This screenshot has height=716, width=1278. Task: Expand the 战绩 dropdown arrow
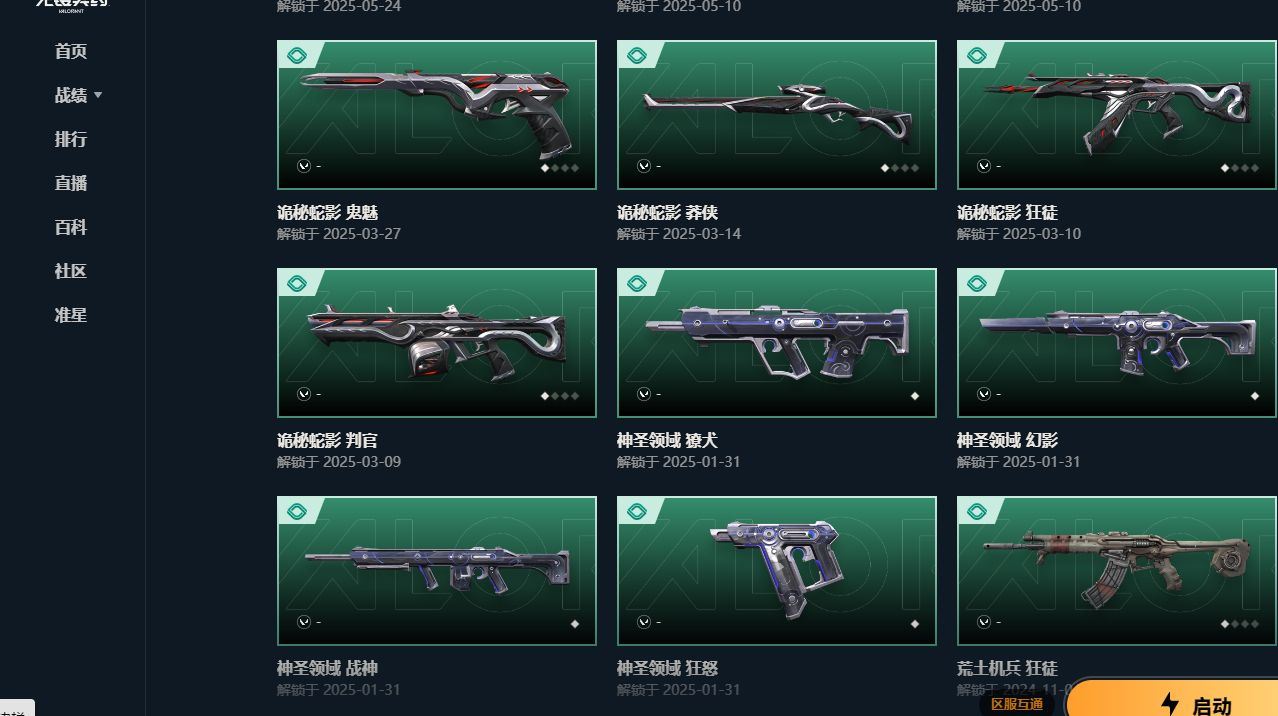[98, 95]
